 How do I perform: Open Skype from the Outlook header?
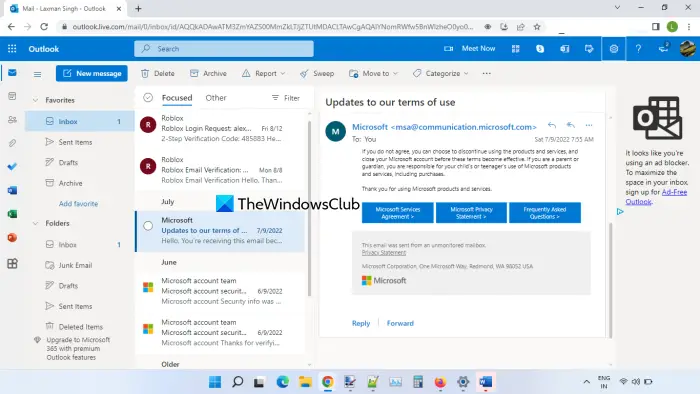[x=540, y=49]
